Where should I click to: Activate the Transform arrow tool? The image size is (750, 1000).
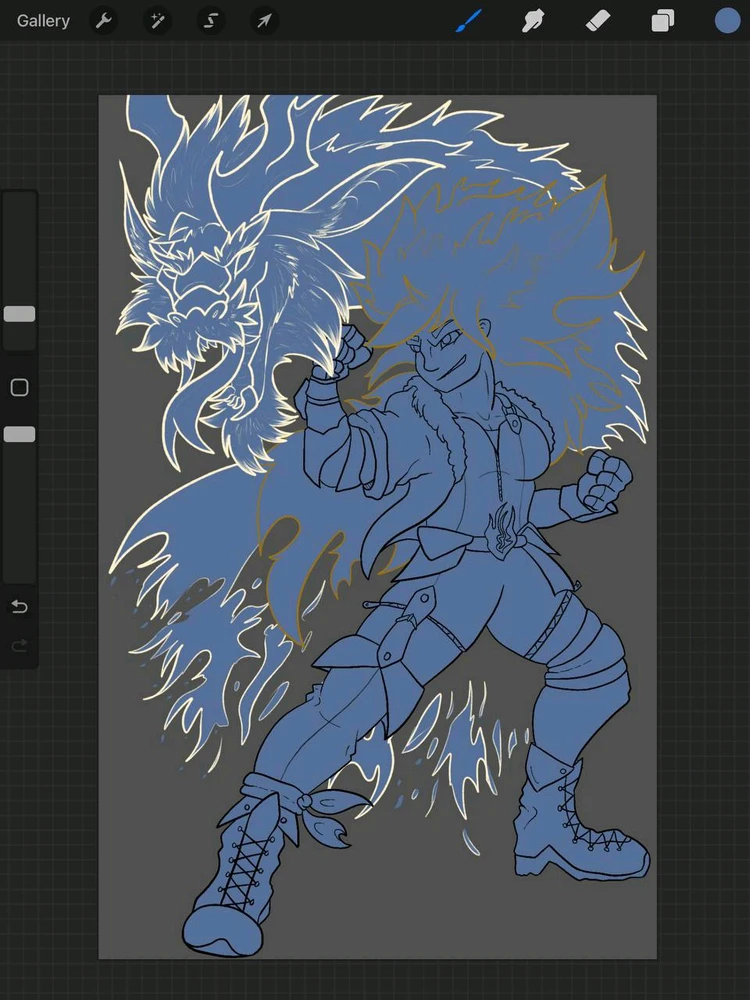click(264, 21)
